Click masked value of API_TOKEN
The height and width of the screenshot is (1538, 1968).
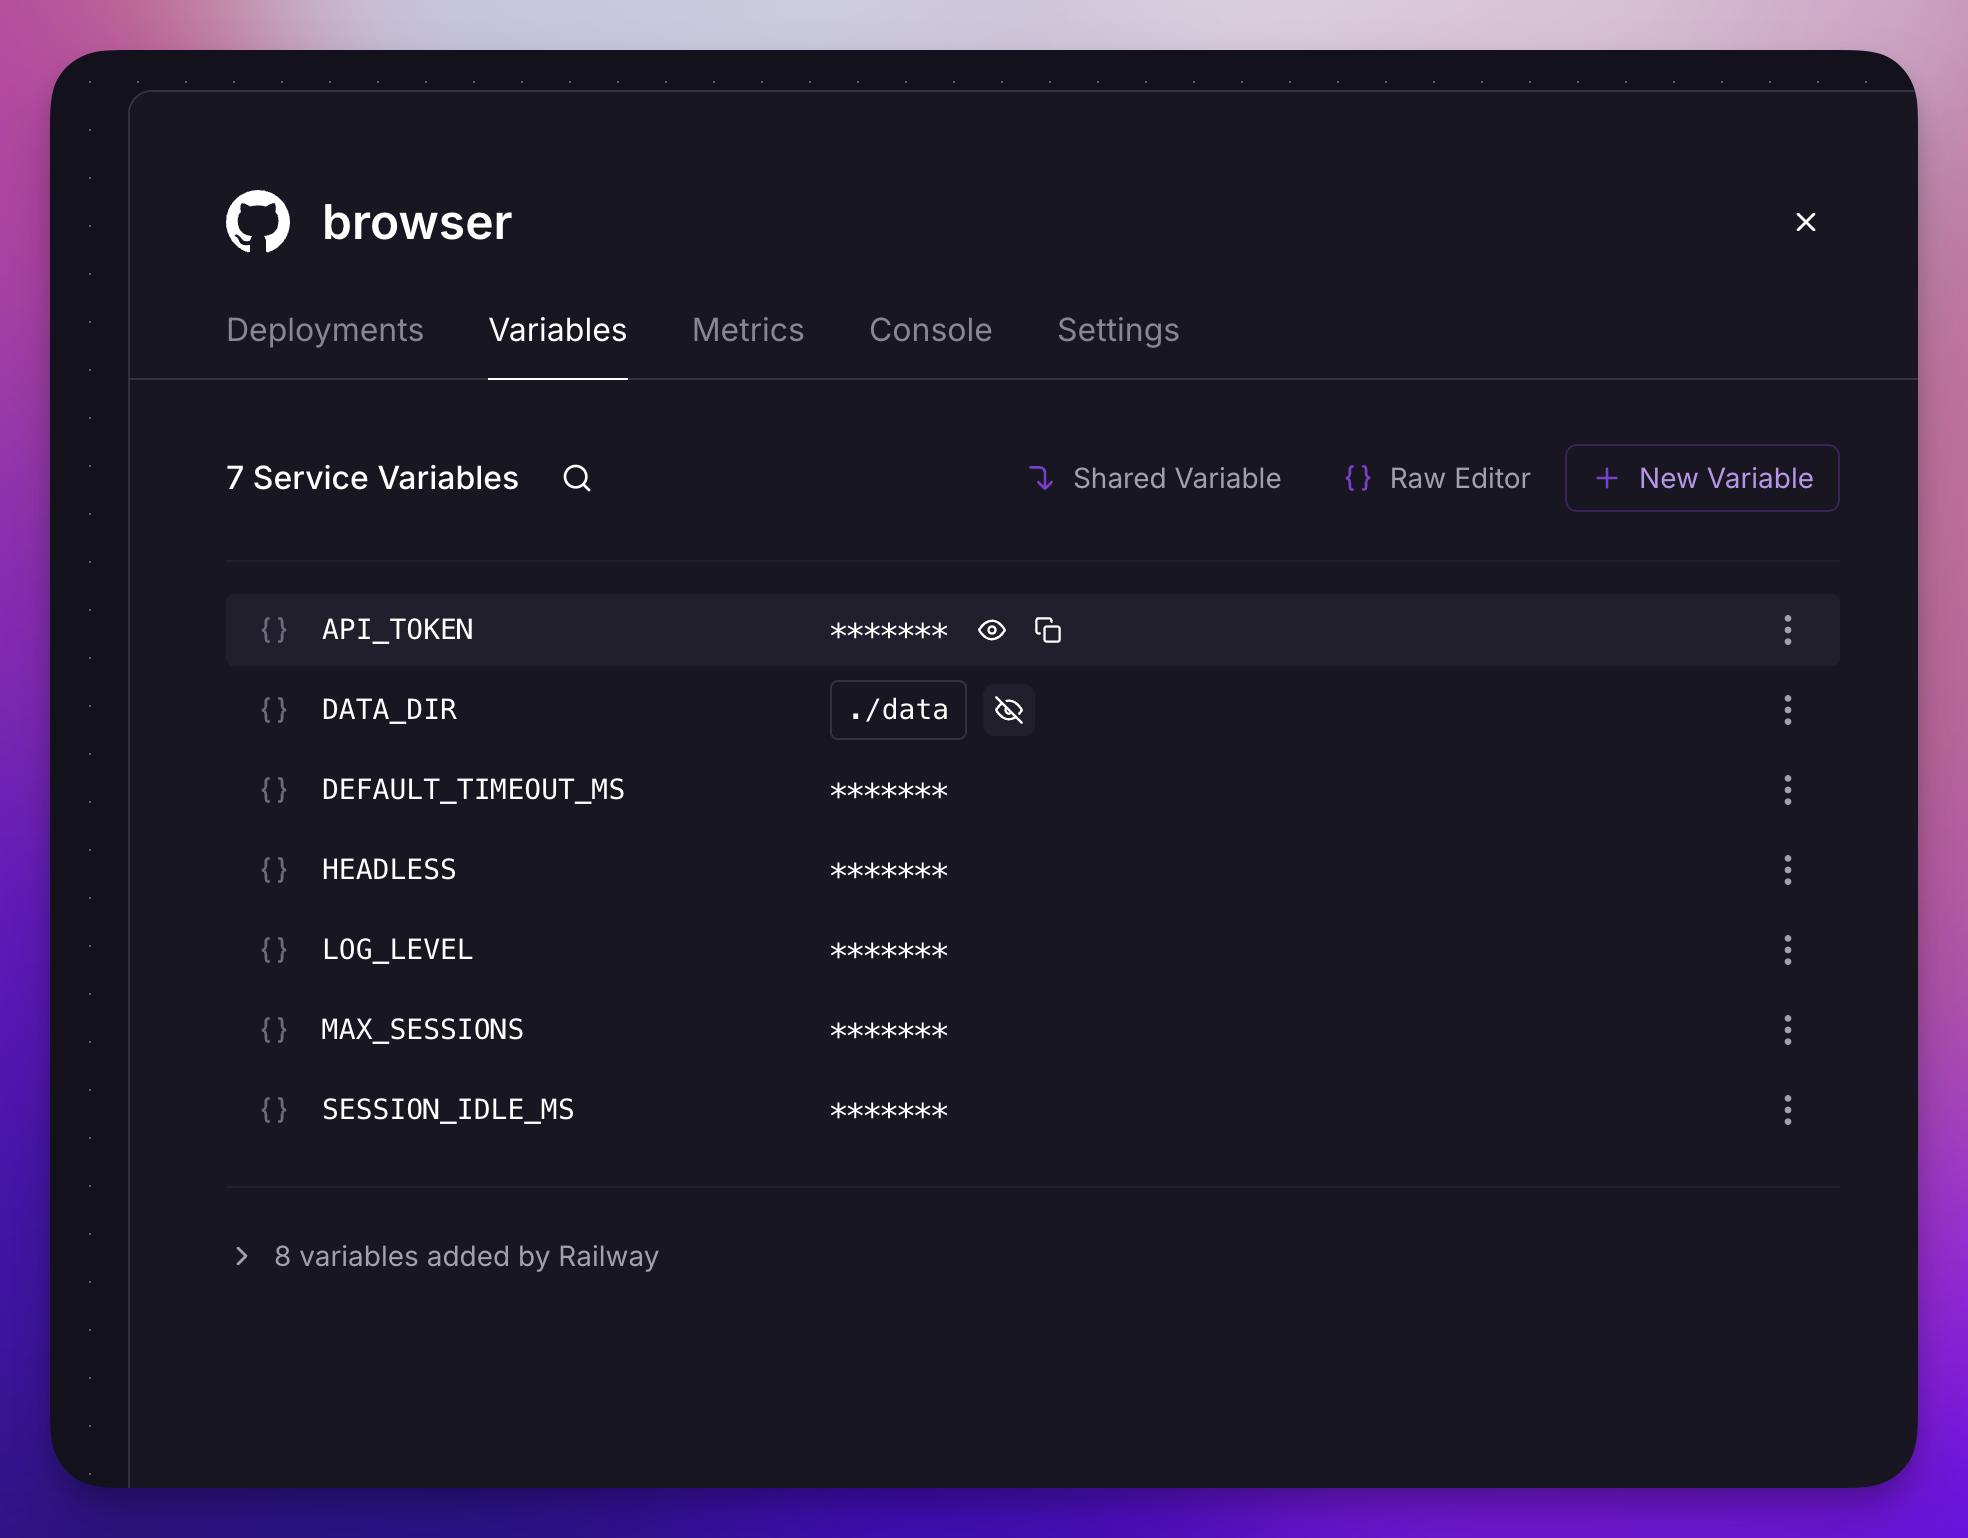[x=889, y=632]
